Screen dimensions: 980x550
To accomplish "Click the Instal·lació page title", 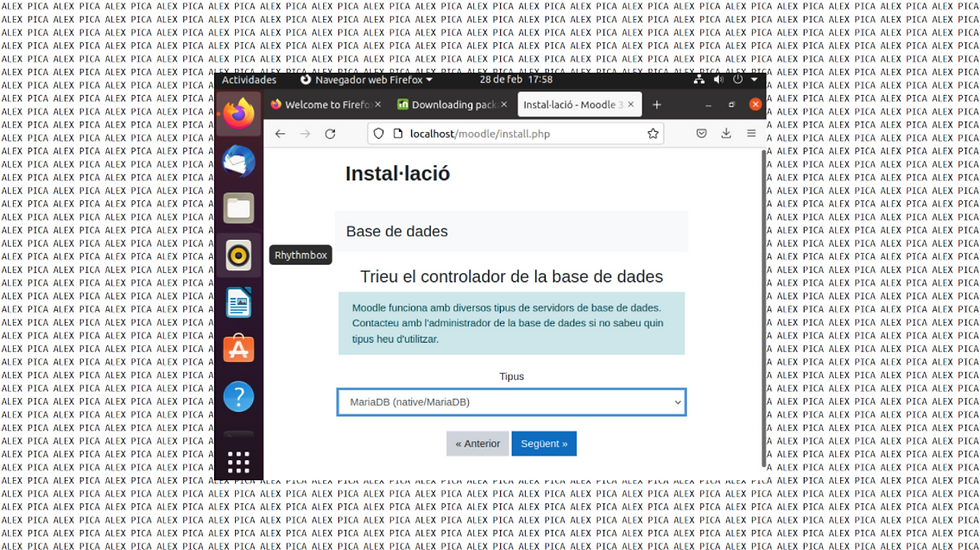I will pos(398,174).
